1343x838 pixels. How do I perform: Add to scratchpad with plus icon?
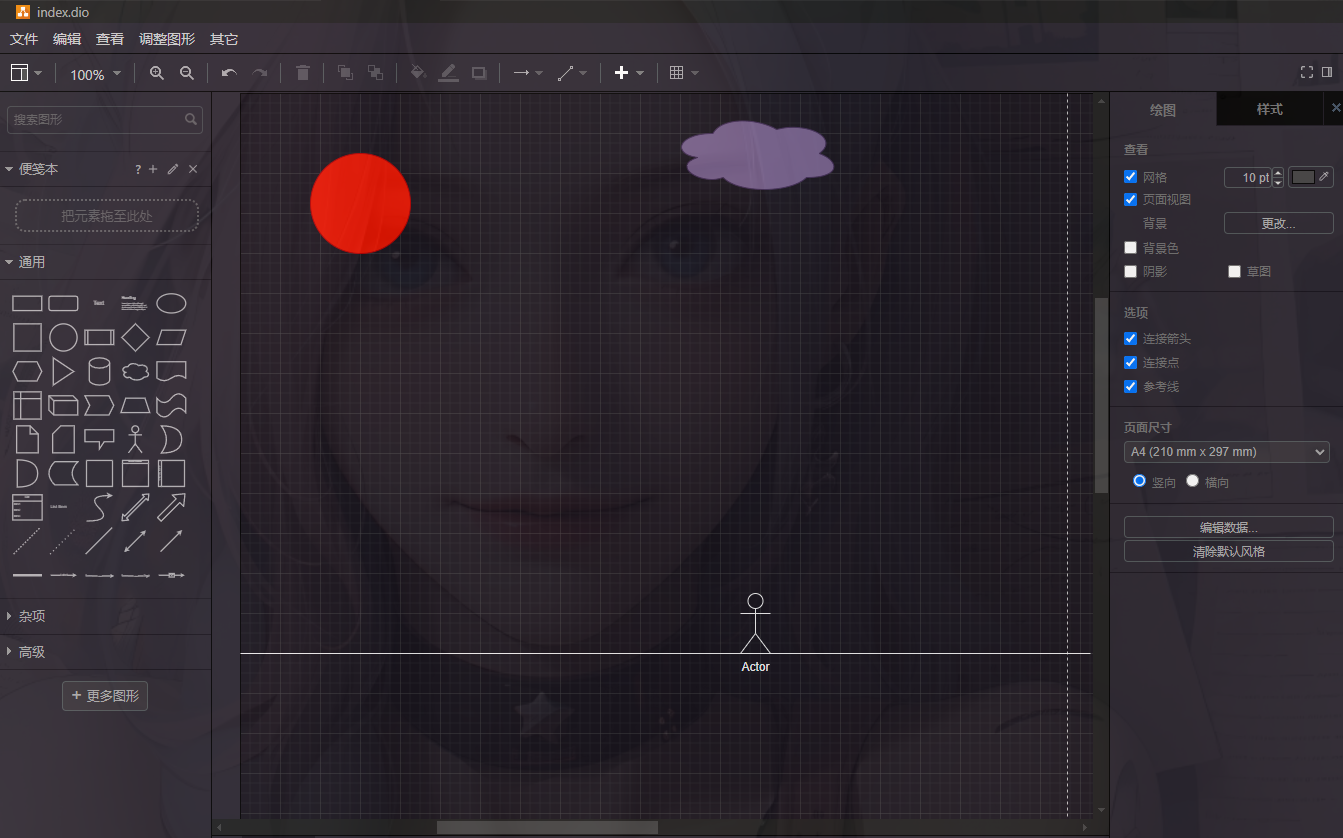pos(153,170)
